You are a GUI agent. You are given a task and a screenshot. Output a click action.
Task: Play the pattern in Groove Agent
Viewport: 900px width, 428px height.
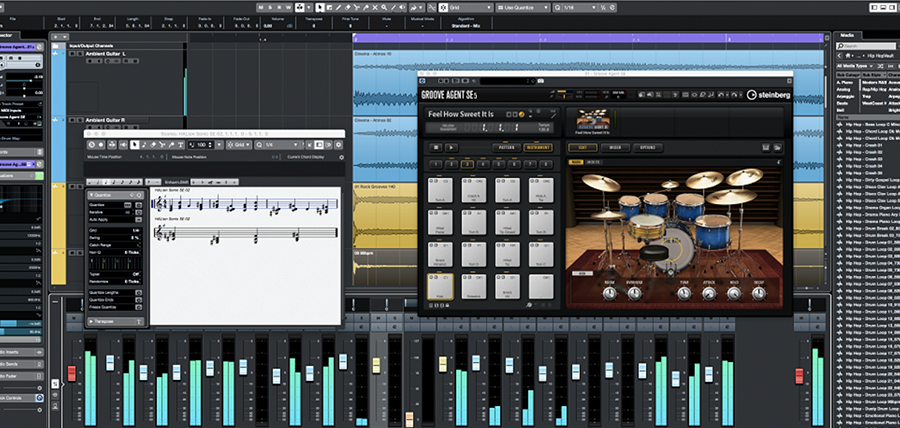click(451, 147)
